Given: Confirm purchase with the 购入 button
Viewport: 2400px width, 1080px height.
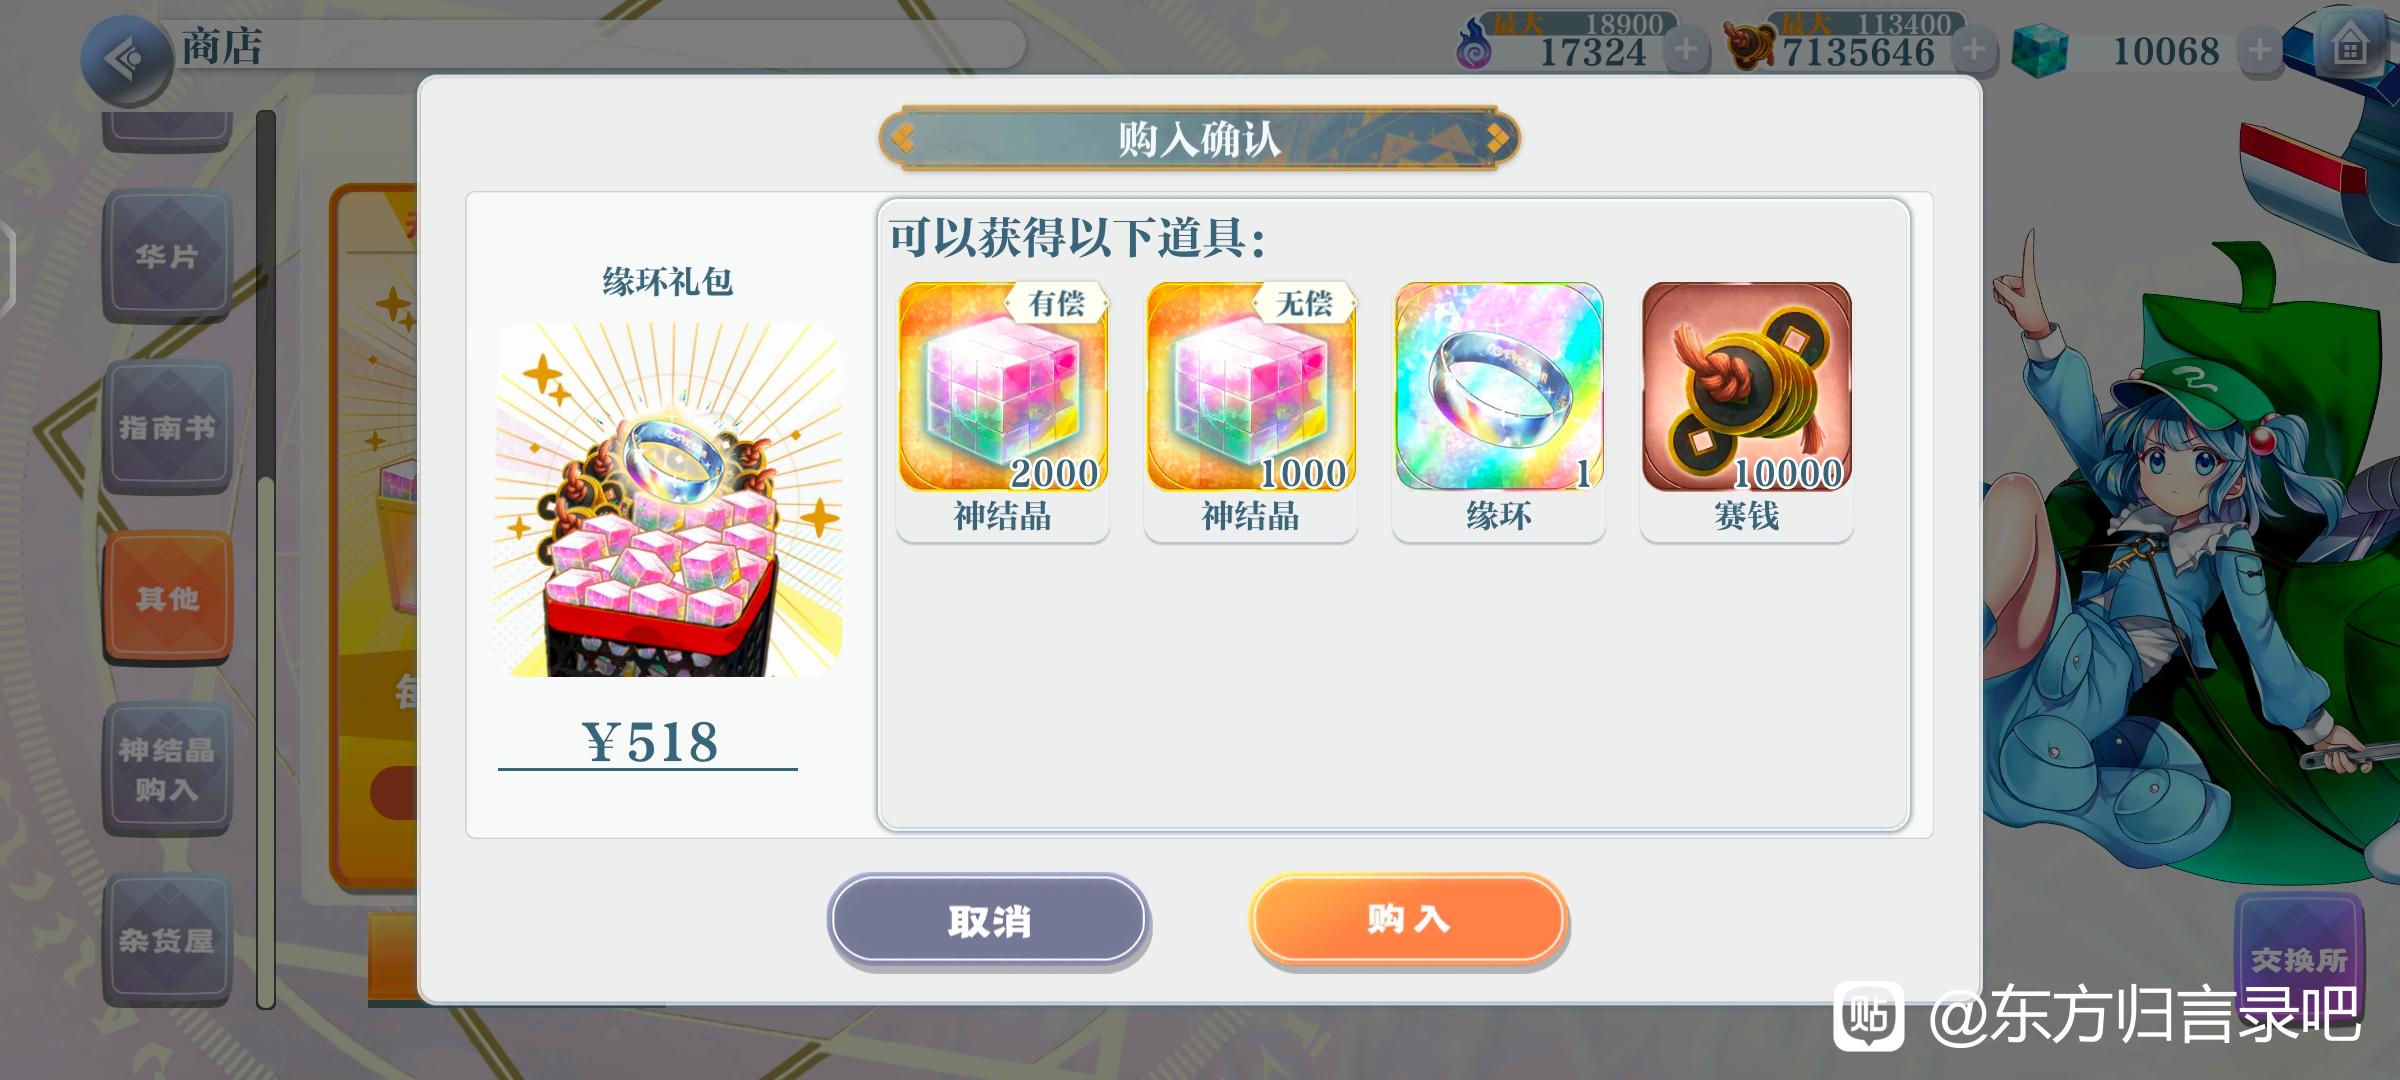Looking at the screenshot, I should 1408,919.
